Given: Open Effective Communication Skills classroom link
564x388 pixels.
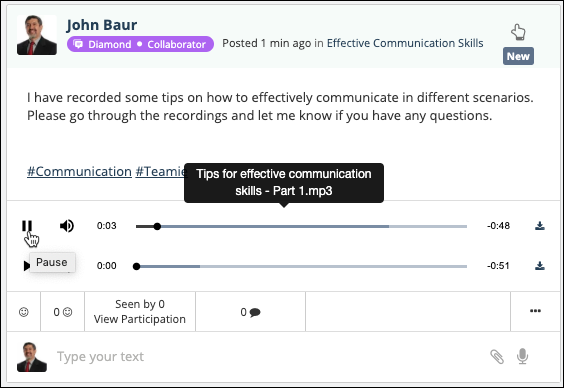Looking at the screenshot, I should 405,43.
